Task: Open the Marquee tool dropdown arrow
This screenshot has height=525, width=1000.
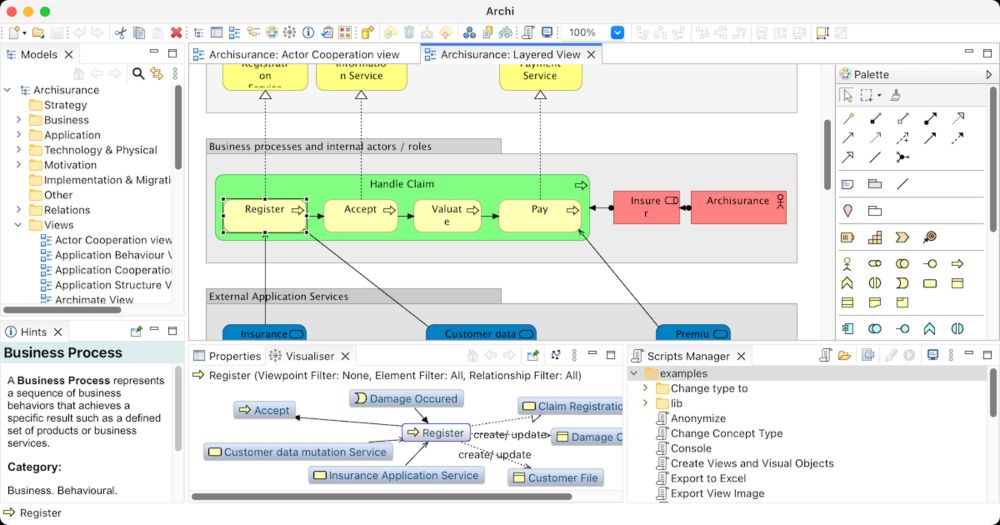Action: coord(879,96)
